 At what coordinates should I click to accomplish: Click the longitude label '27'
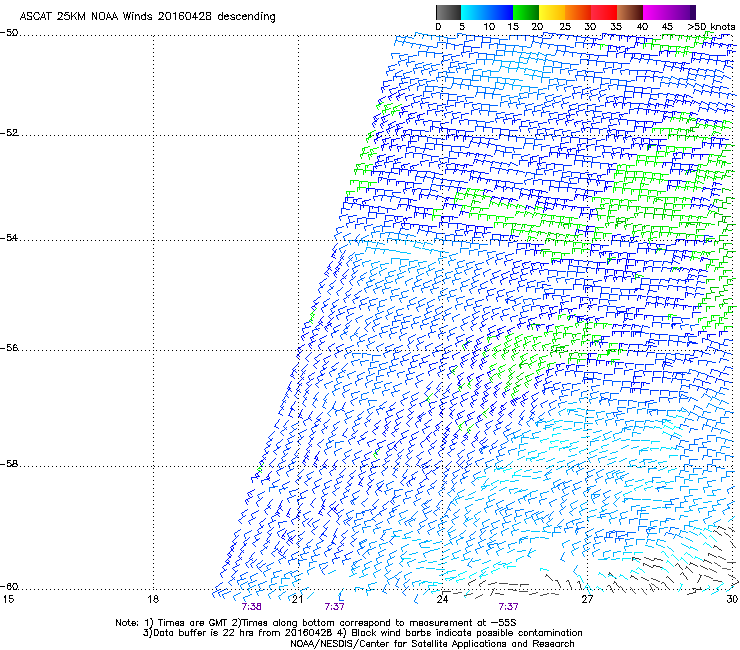pos(587,599)
